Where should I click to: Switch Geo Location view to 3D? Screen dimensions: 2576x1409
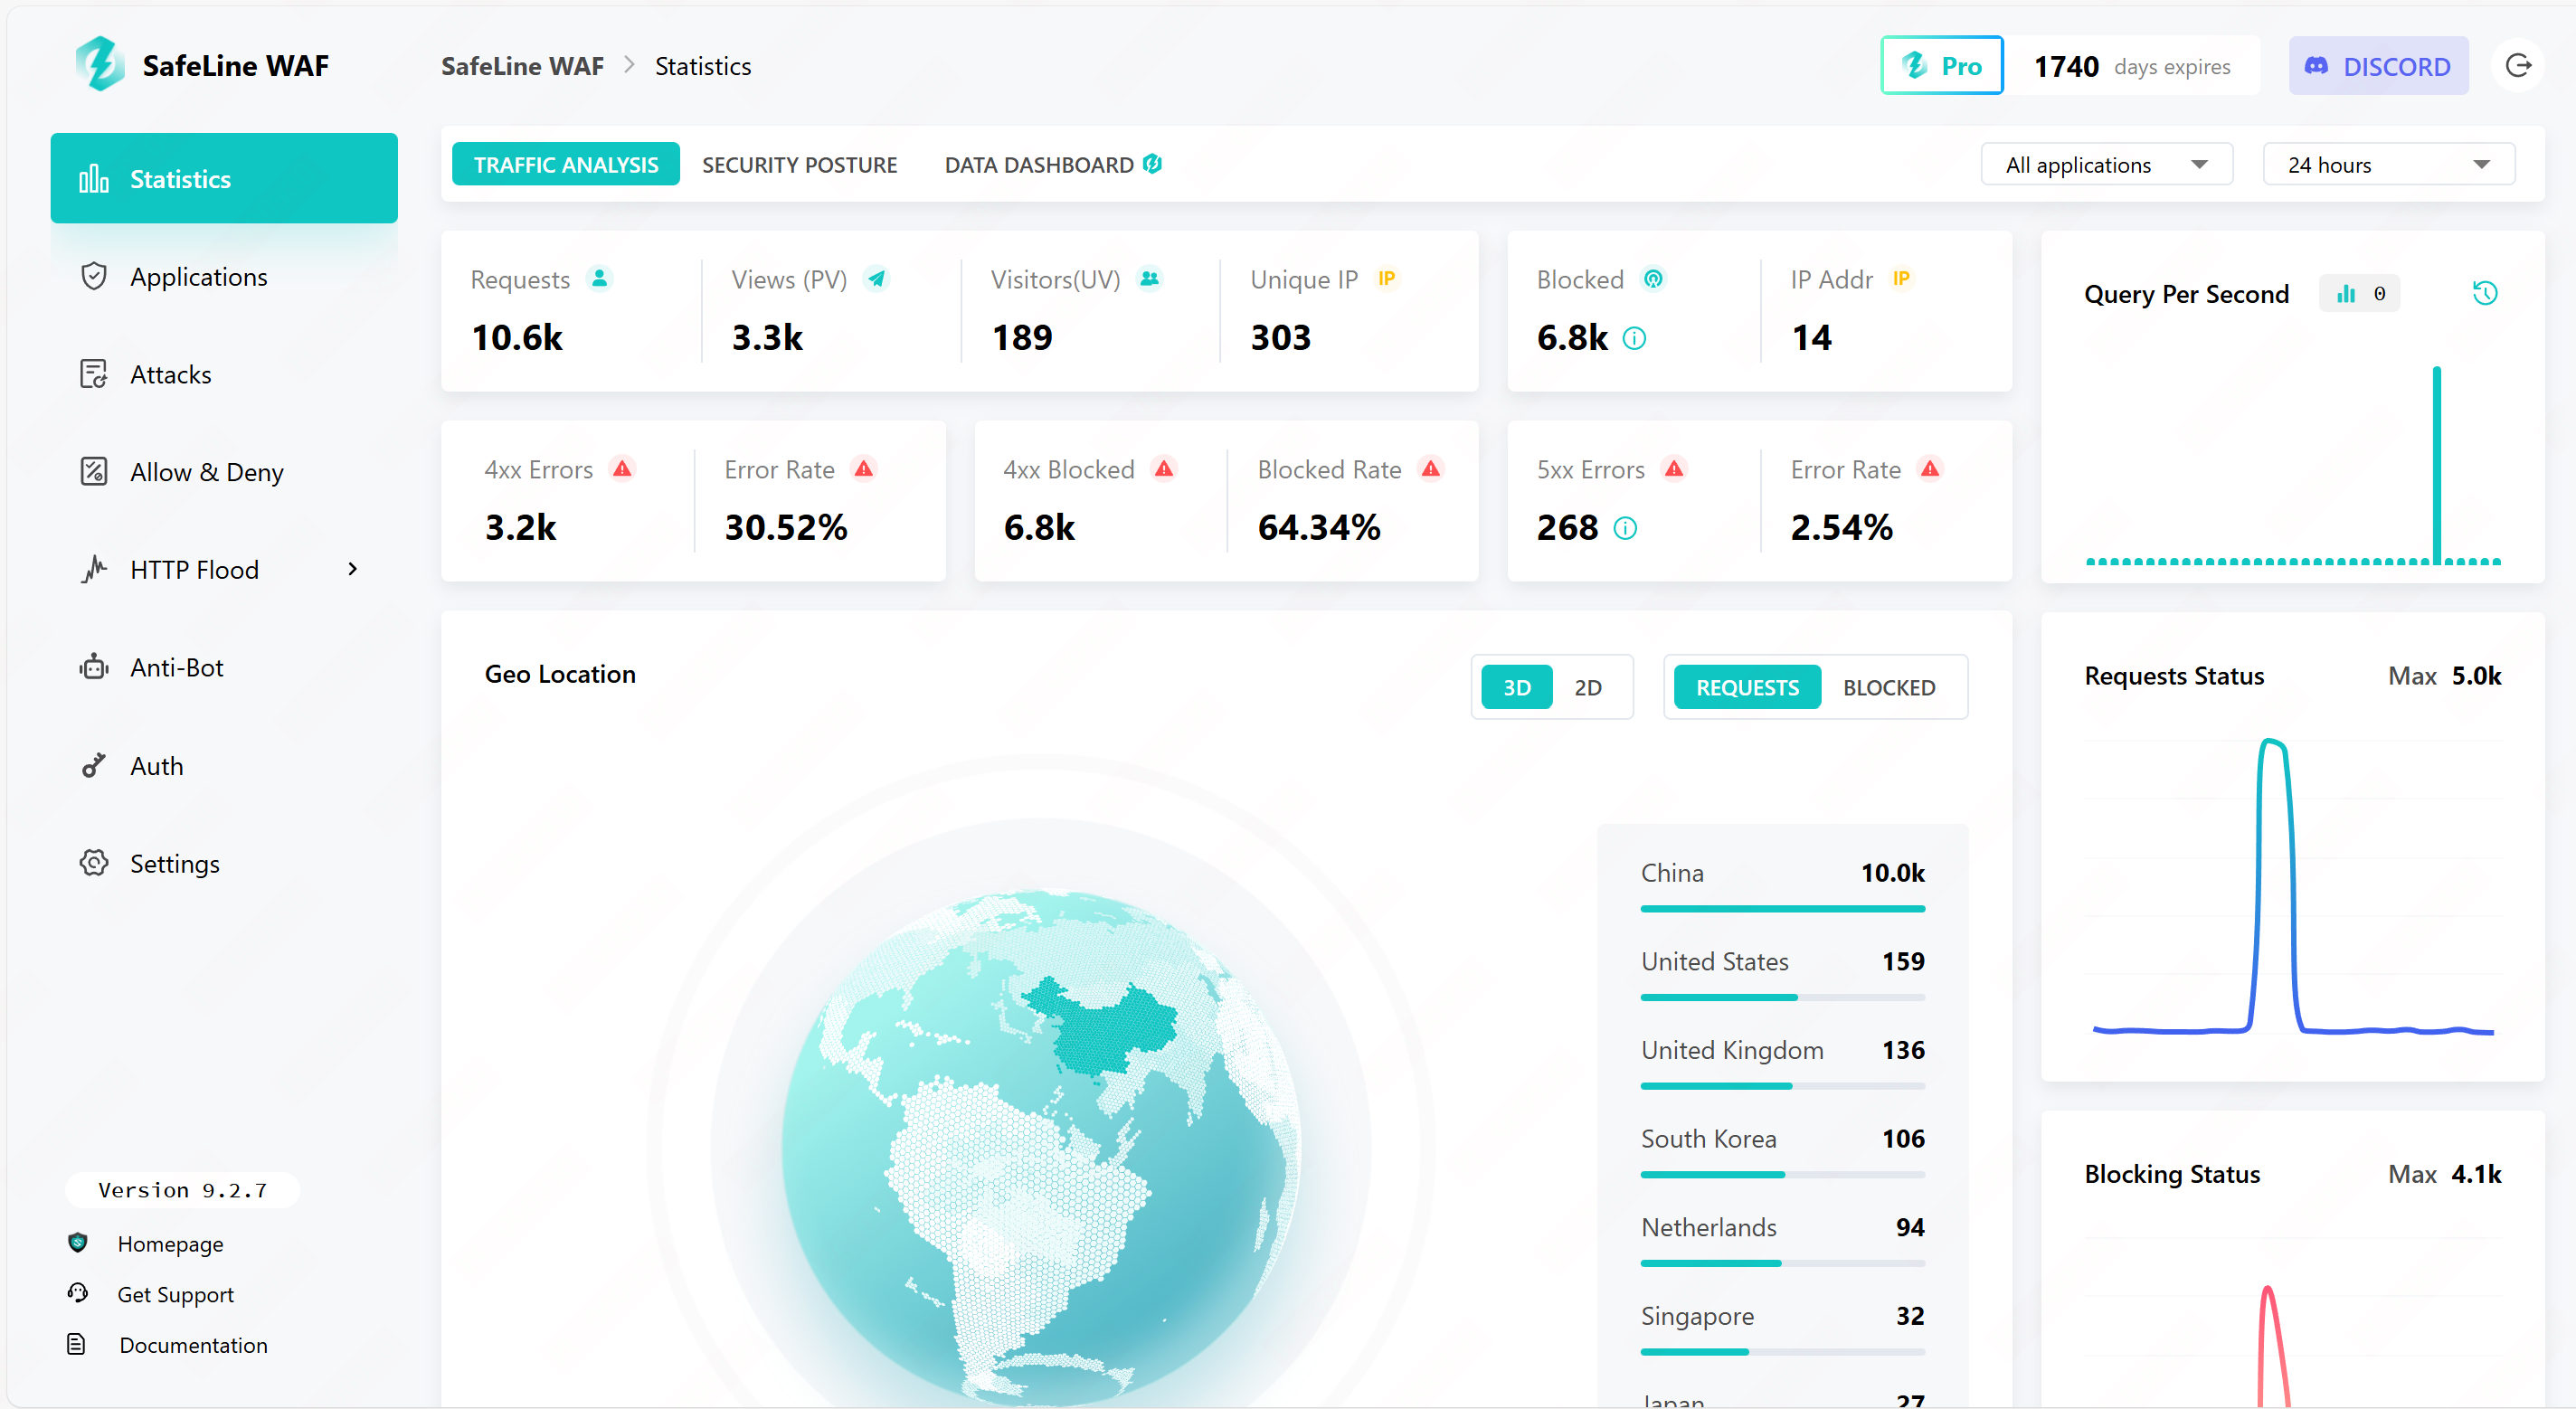[x=1516, y=688]
